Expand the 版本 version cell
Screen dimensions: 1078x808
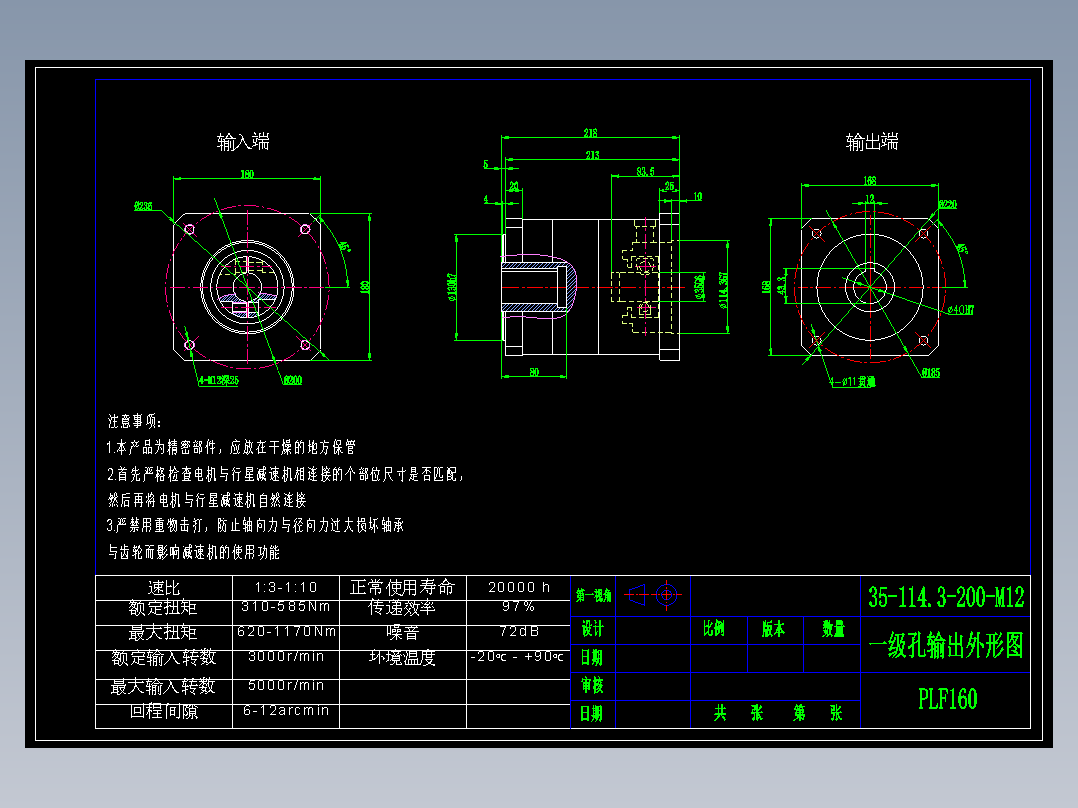tap(771, 630)
